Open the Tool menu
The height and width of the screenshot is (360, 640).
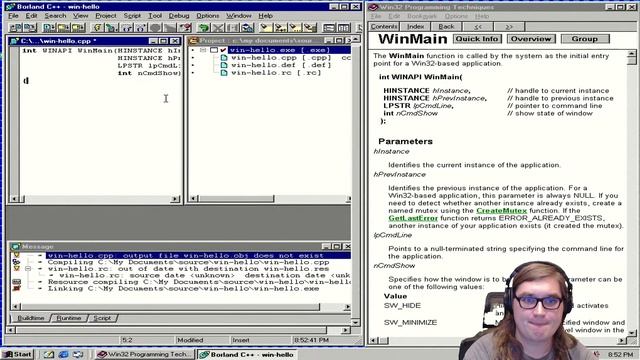(155, 16)
